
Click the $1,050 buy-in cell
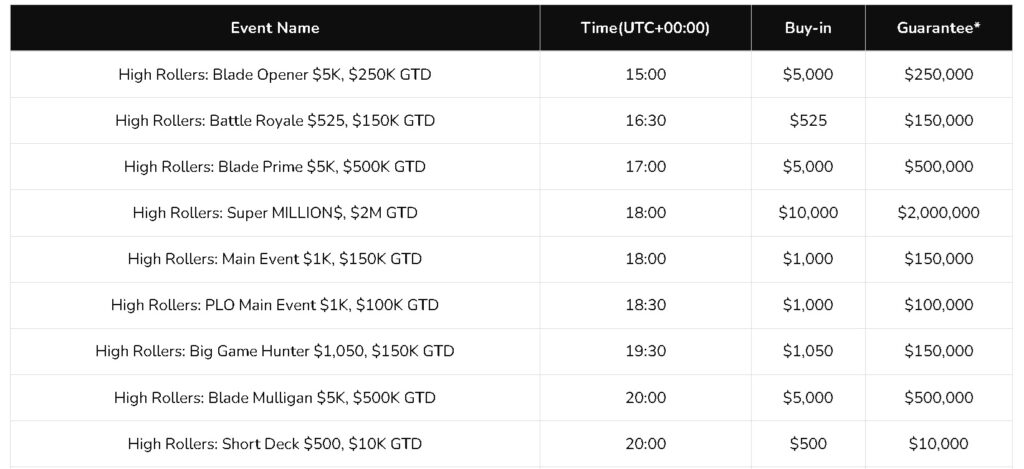(x=808, y=351)
